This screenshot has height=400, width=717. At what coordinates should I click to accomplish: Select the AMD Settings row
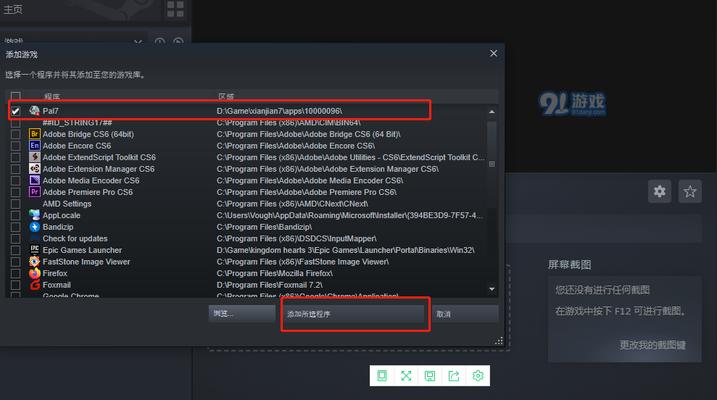point(247,204)
